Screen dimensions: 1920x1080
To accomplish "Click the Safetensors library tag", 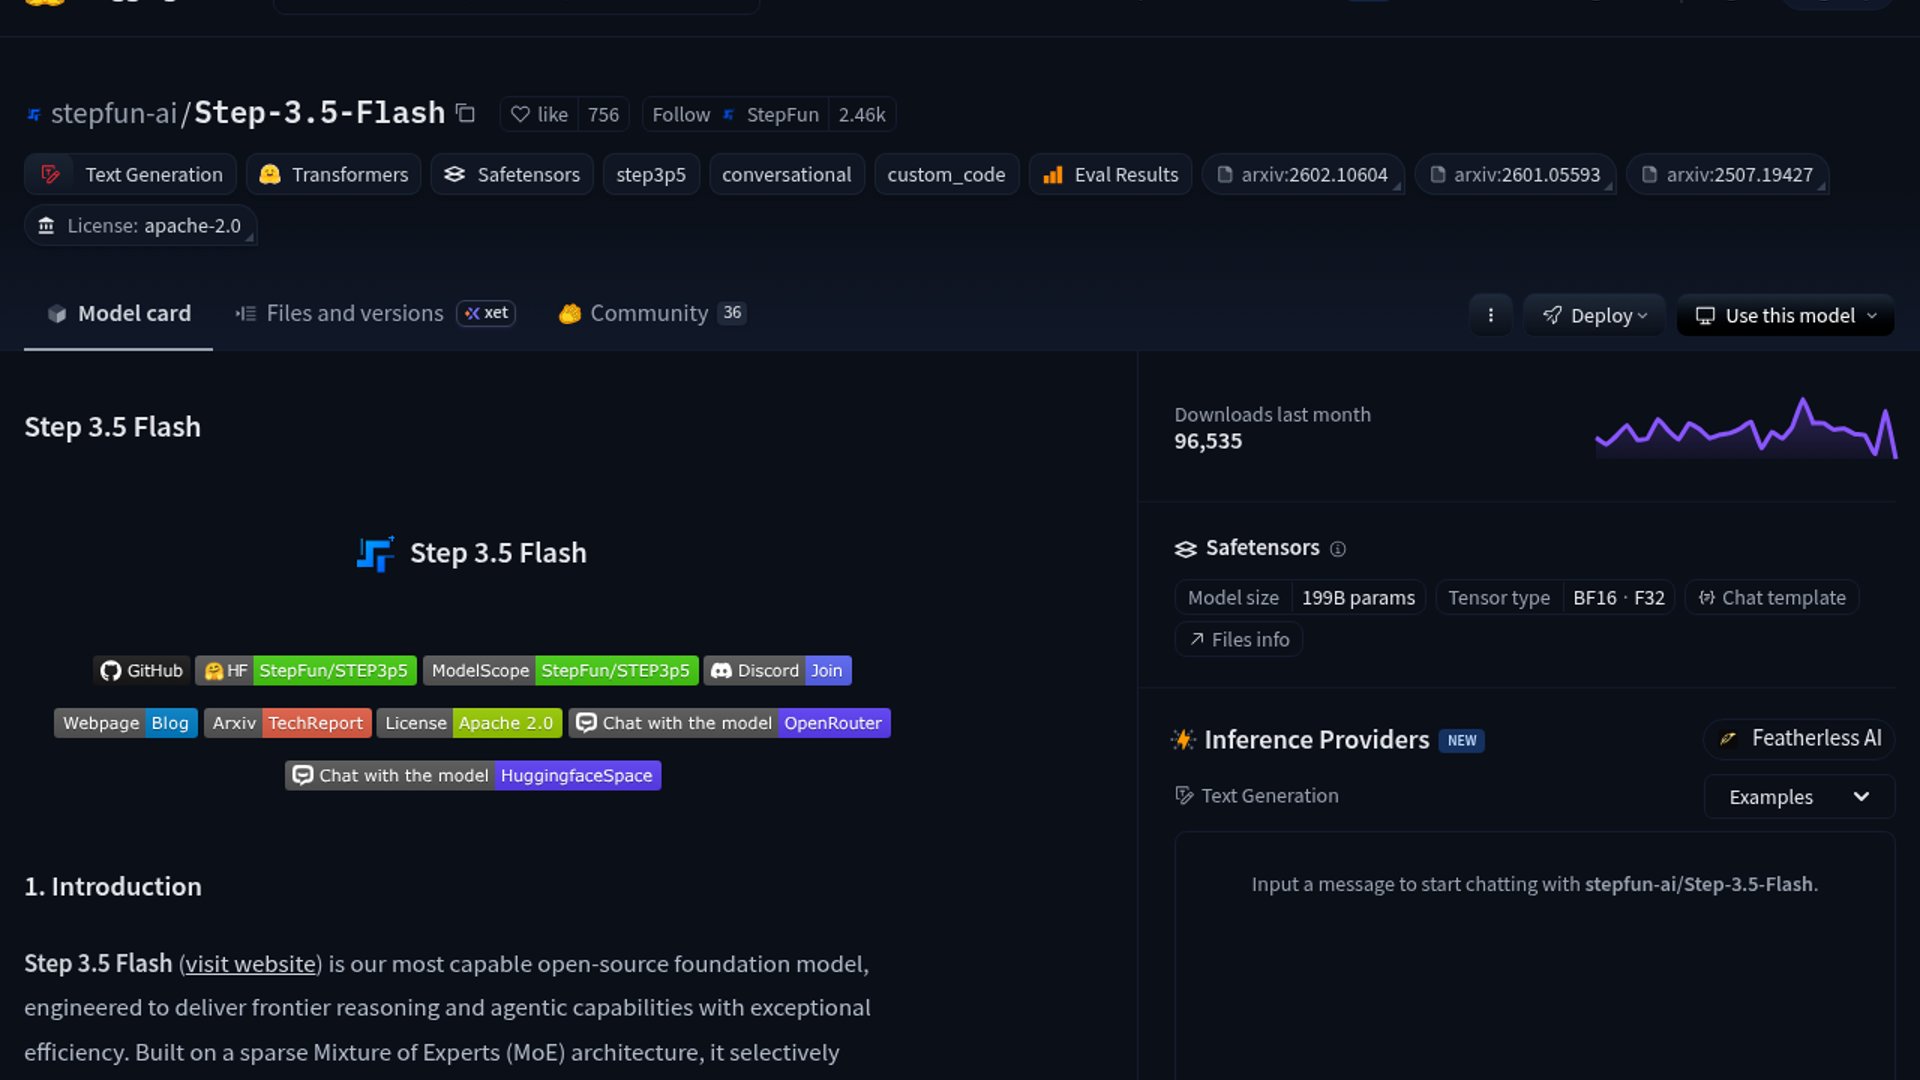I will point(512,174).
